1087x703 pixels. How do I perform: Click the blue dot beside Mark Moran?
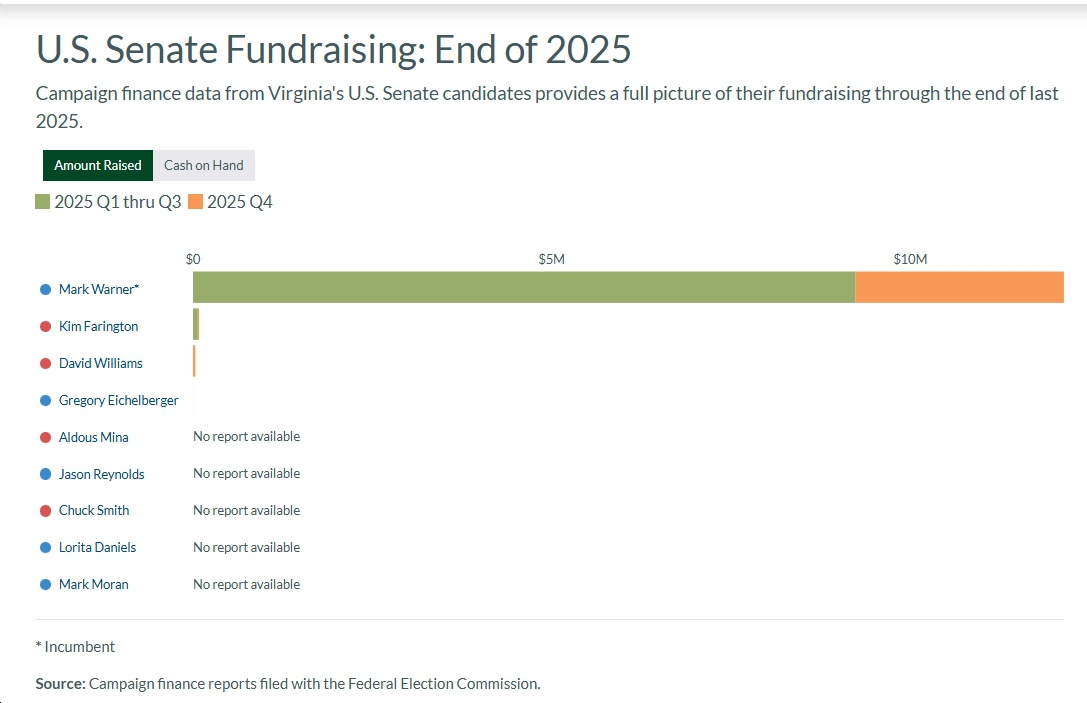(45, 585)
